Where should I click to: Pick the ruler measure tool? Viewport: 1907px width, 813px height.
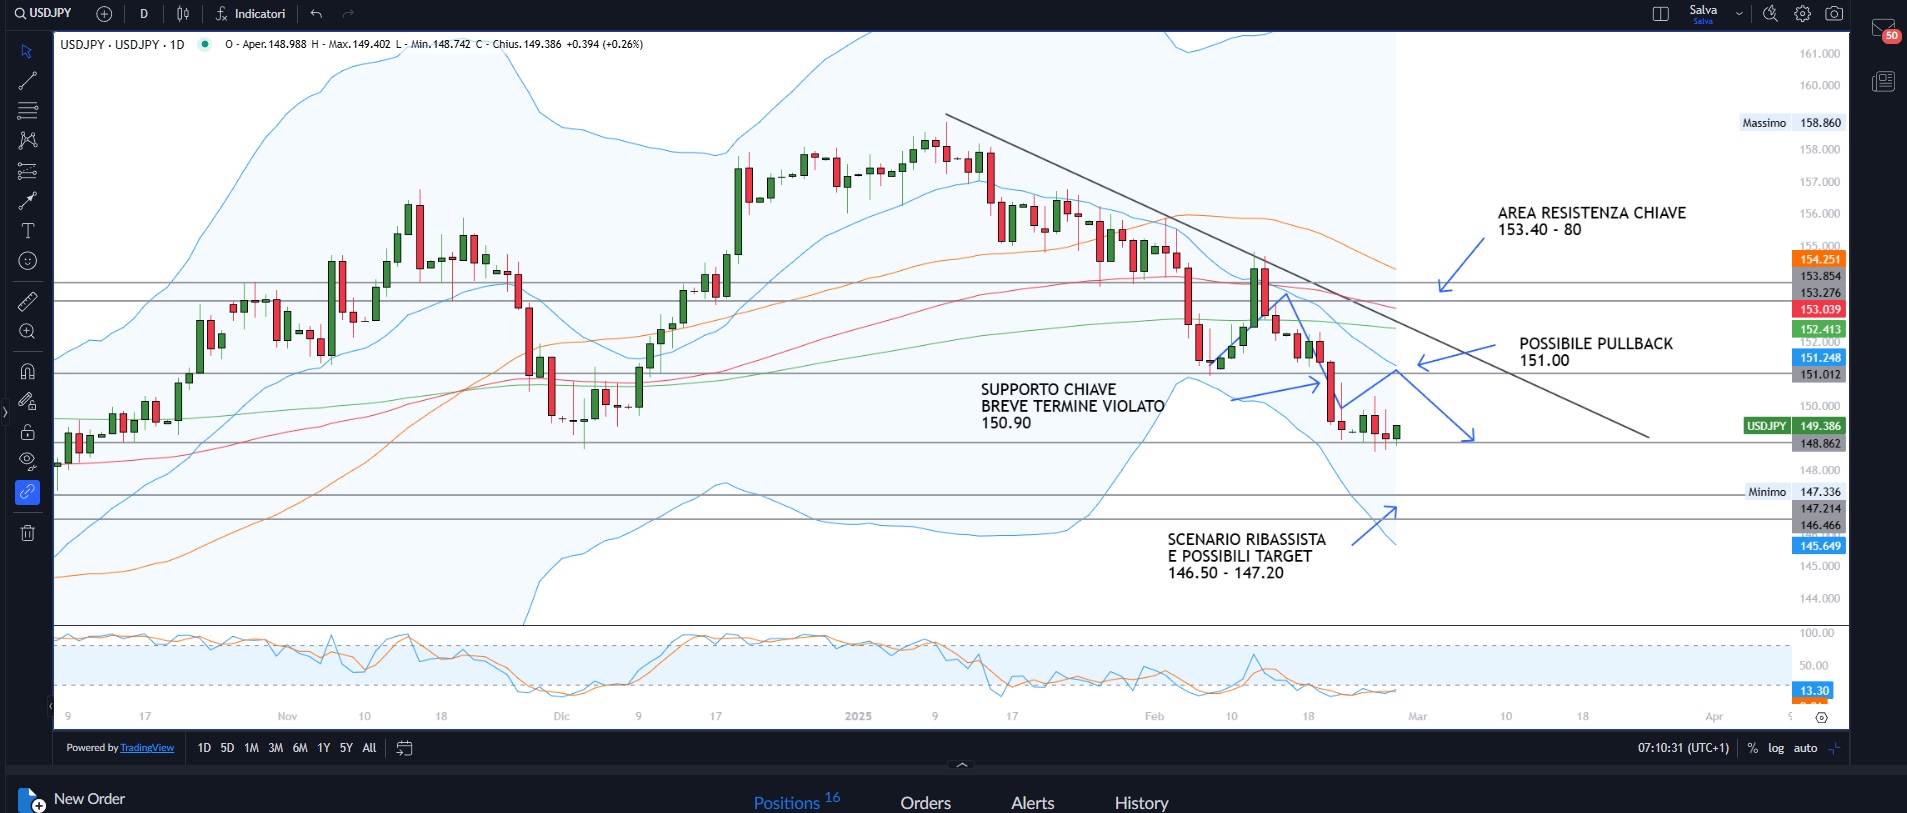[x=28, y=301]
